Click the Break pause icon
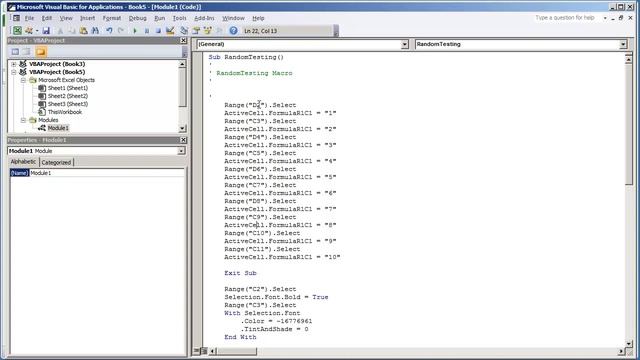The width and height of the screenshot is (640, 360). tap(147, 31)
